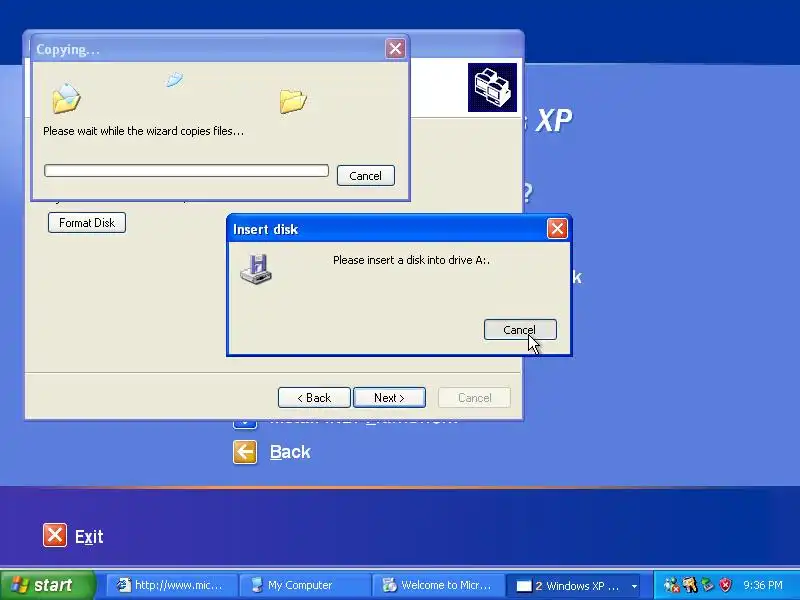Click the destination folder icon in Copying dialog
Screen dimensions: 800x600
[x=293, y=101]
